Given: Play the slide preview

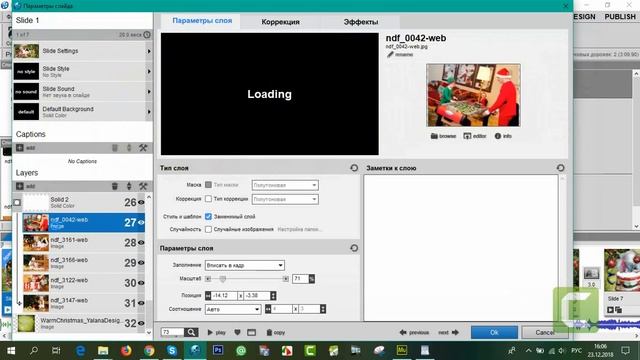Looking at the screenshot, I should point(216,332).
